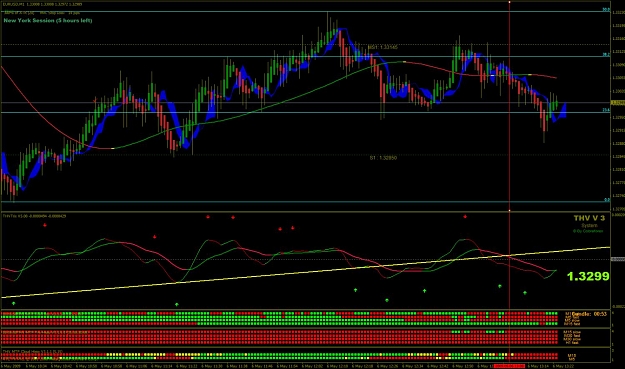Select the H1 fast row label
The width and height of the screenshot is (625, 369).
[x=572, y=343]
